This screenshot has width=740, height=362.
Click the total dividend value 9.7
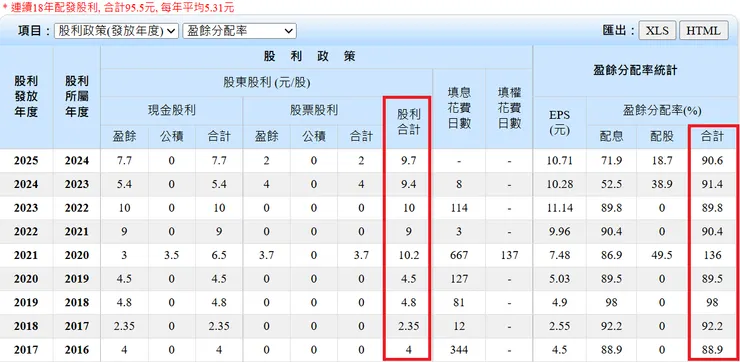[409, 161]
